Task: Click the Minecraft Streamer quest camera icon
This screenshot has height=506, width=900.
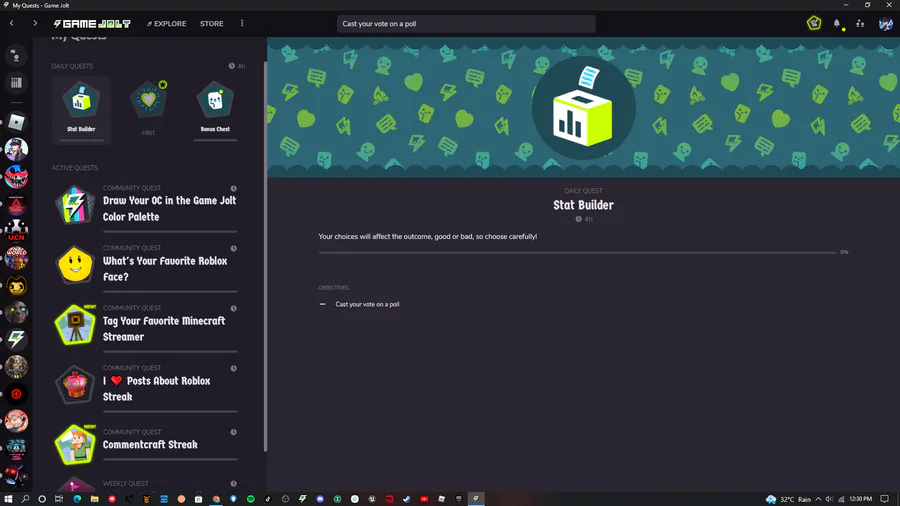Action: pos(75,325)
